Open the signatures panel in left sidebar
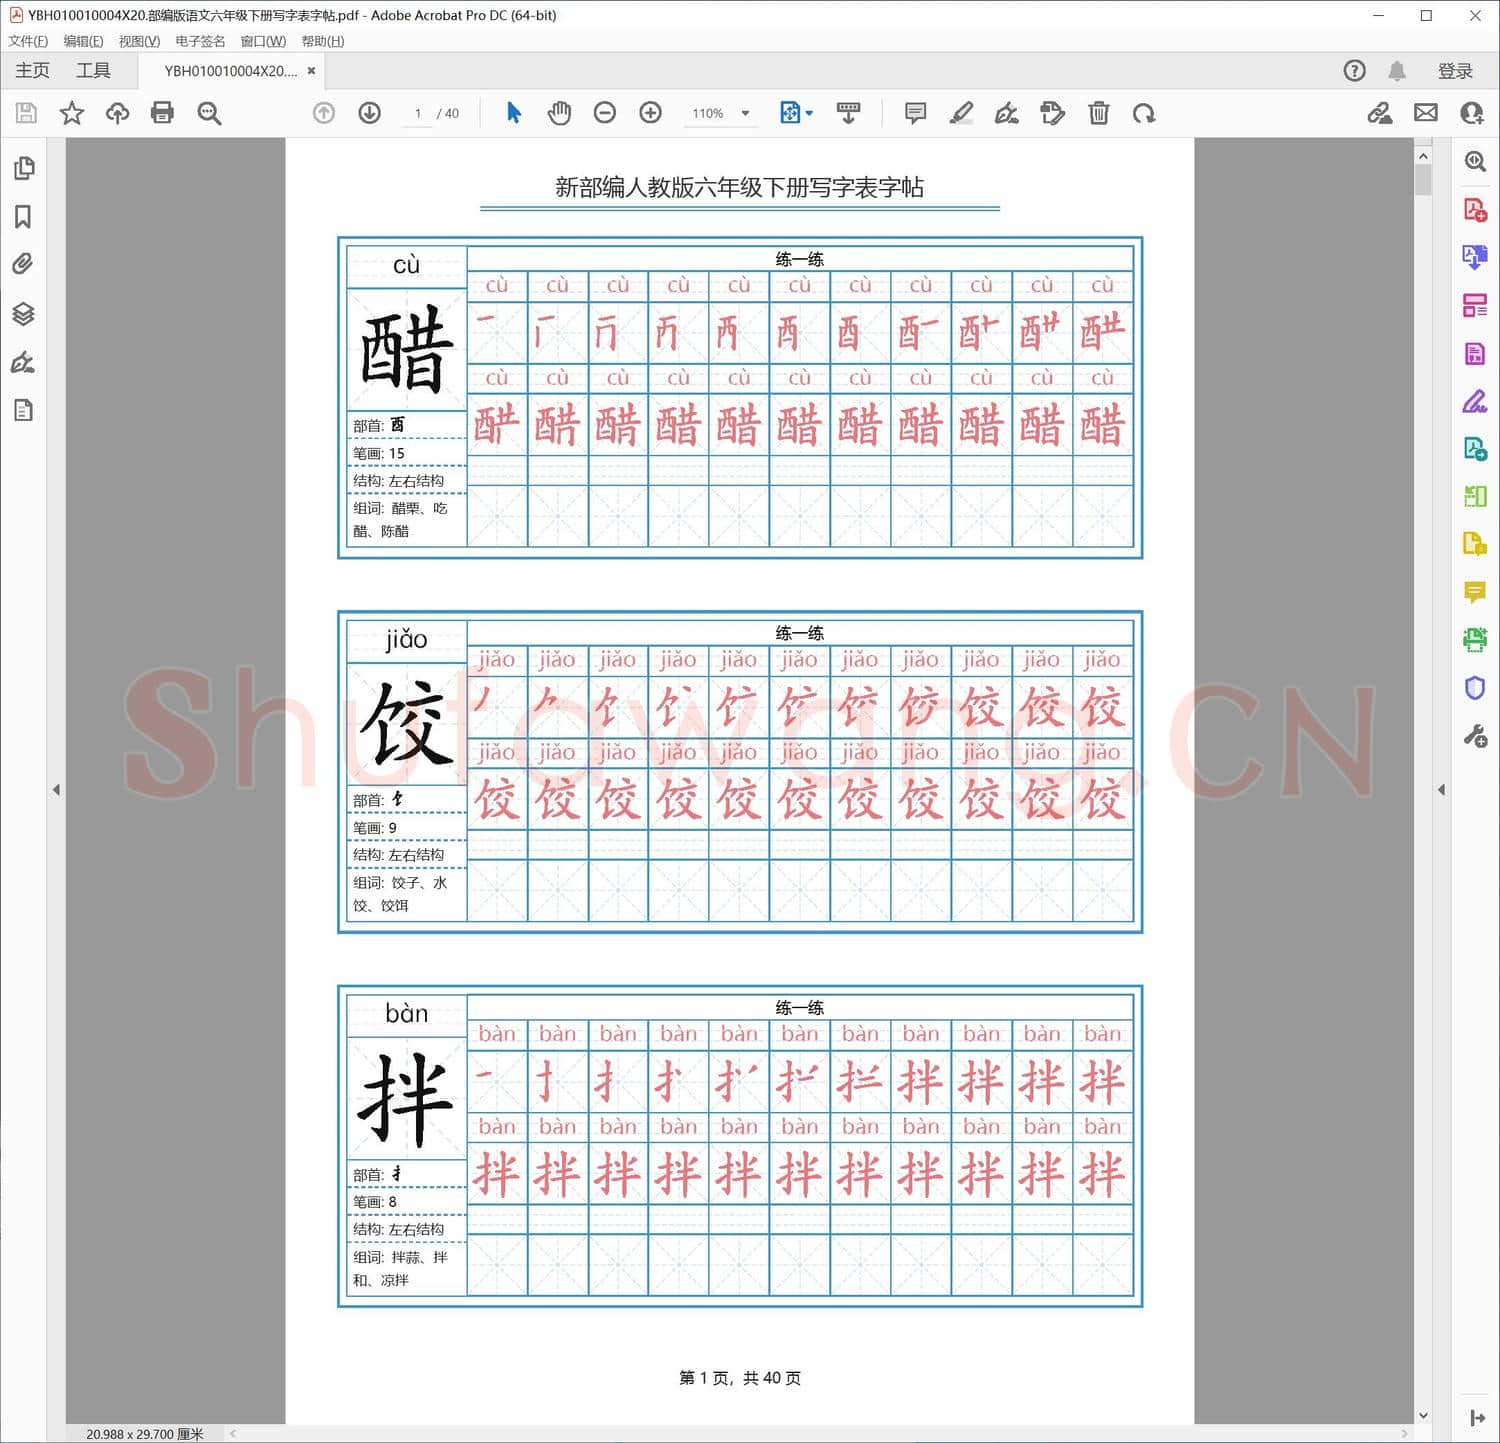Screen dimensions: 1500x1443 pyautogui.click(x=23, y=362)
